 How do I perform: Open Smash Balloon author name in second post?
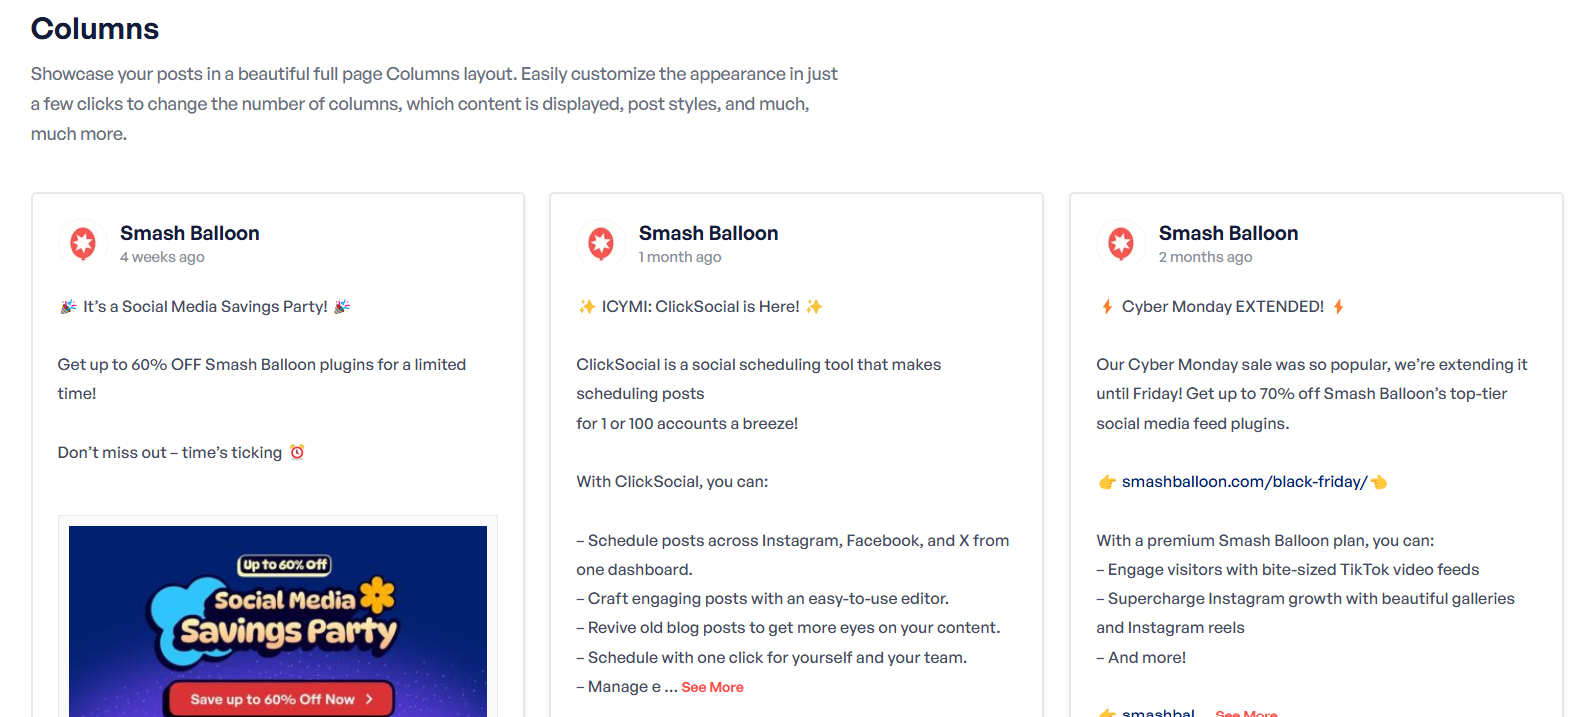[x=708, y=233]
